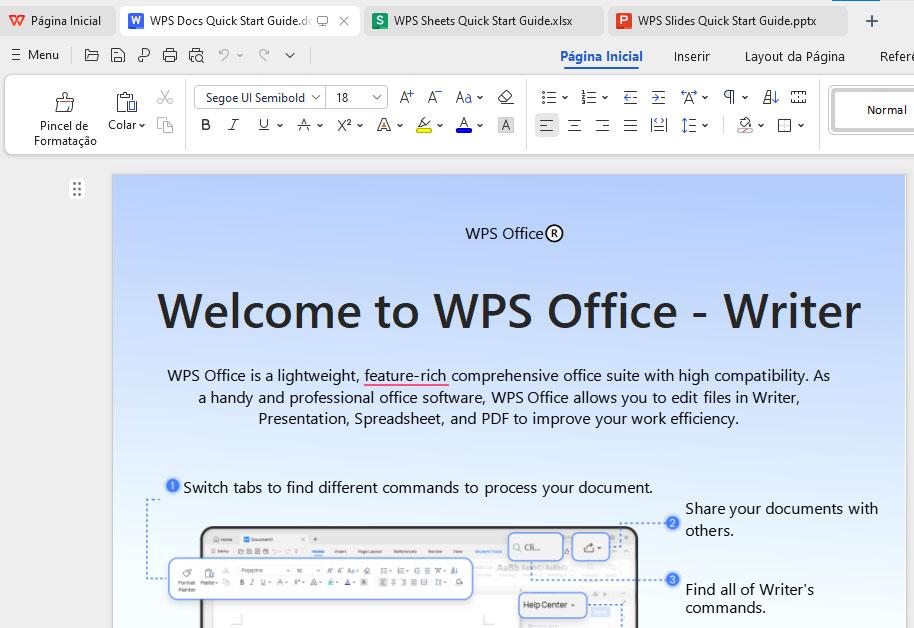Click the Save icon in quick toolbar
The width and height of the screenshot is (914, 628).
tap(118, 55)
